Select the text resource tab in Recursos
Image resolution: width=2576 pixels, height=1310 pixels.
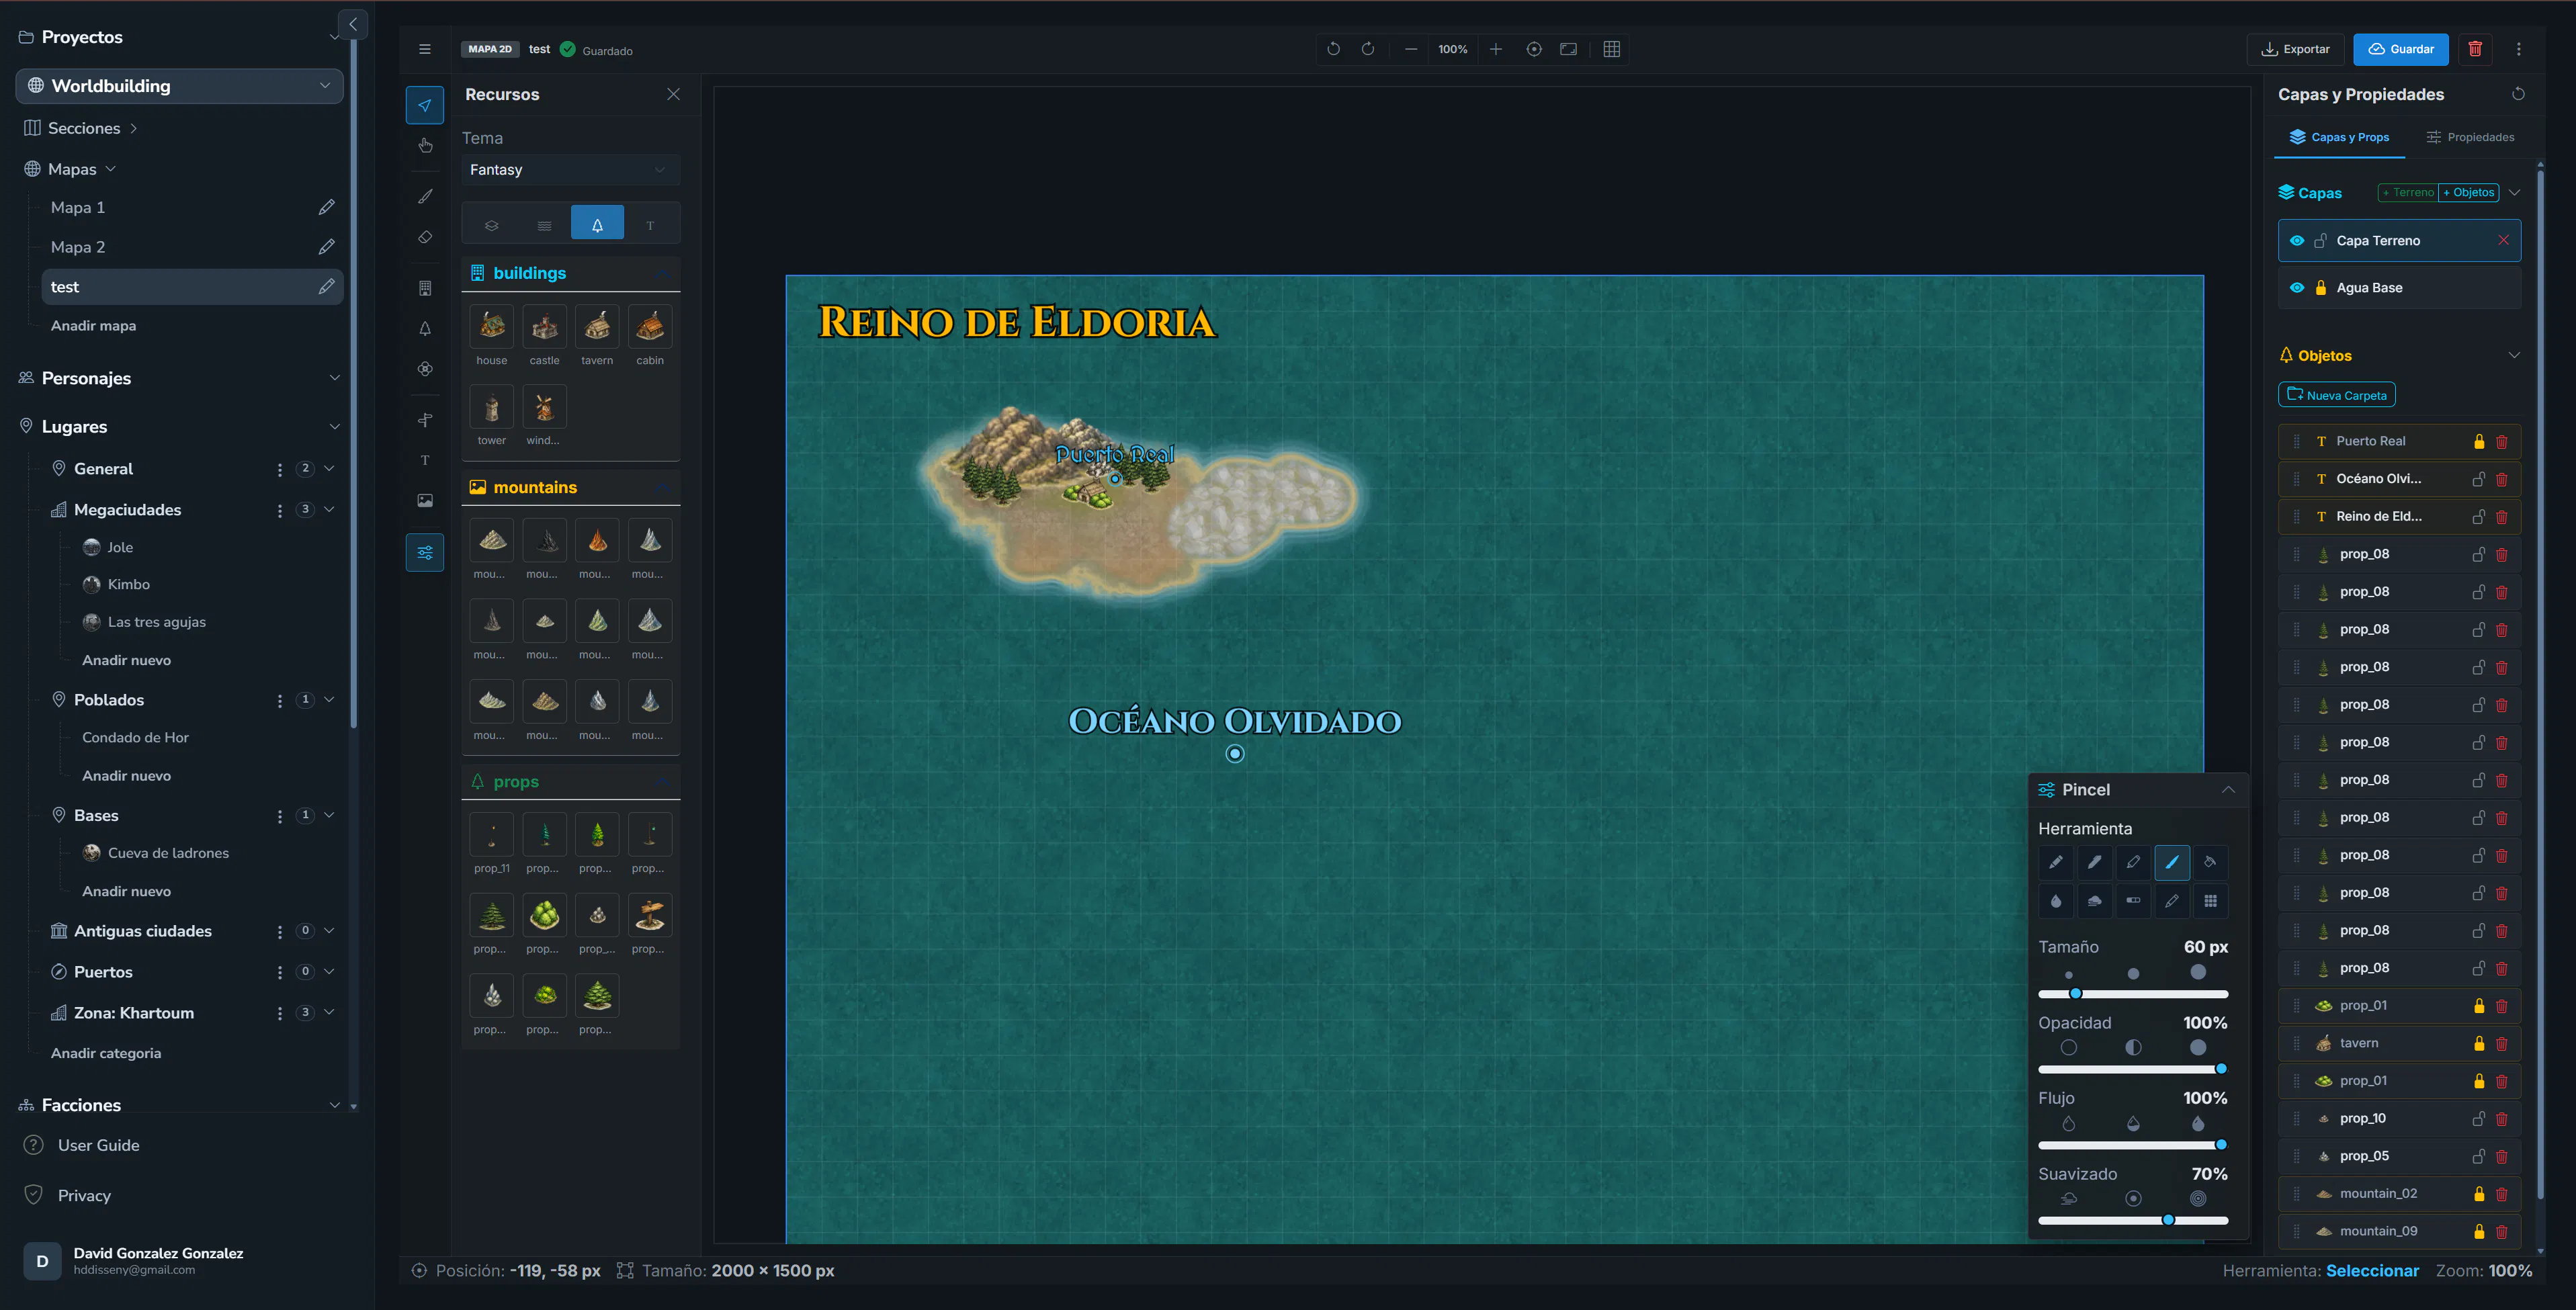pos(650,225)
